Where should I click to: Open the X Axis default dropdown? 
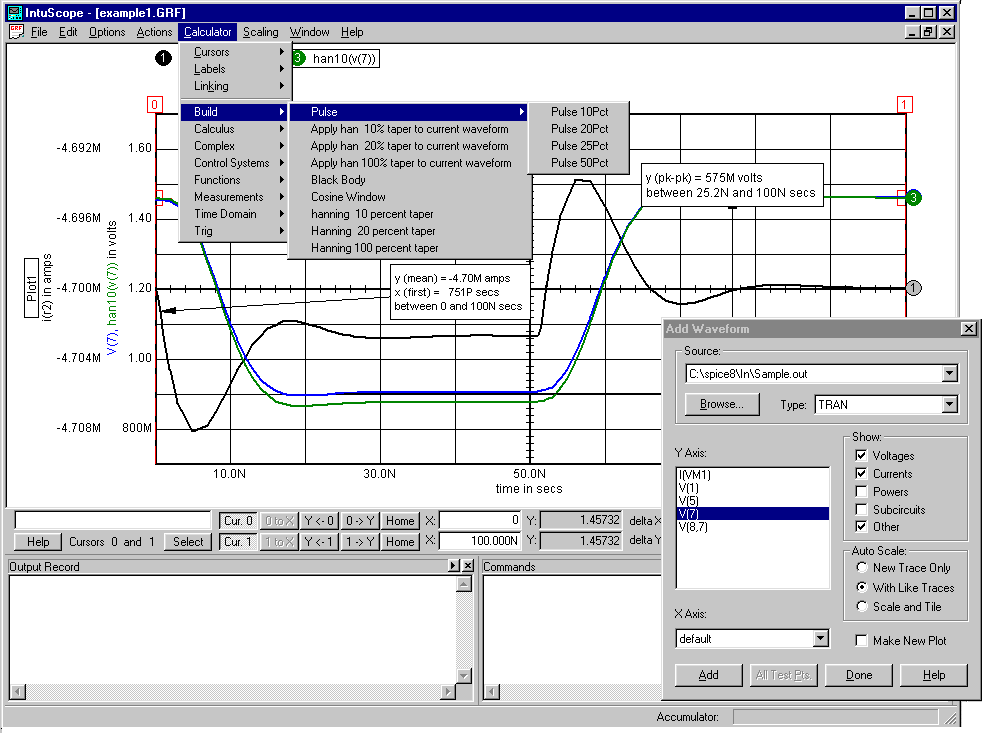point(820,638)
